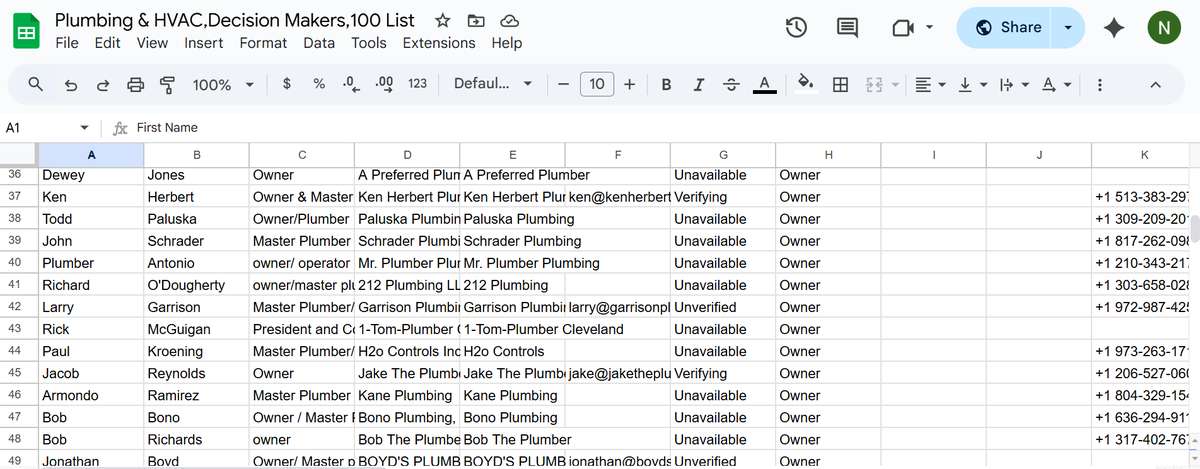The height and width of the screenshot is (469, 1200).
Task: Open the N account avatar
Action: 1163,28
